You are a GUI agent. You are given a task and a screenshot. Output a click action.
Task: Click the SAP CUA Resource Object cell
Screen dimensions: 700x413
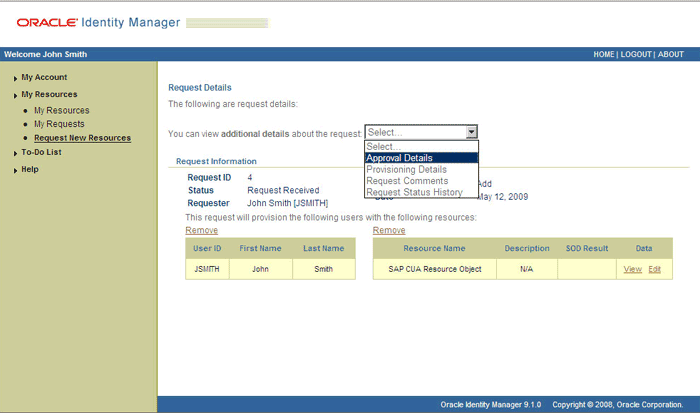pos(435,269)
